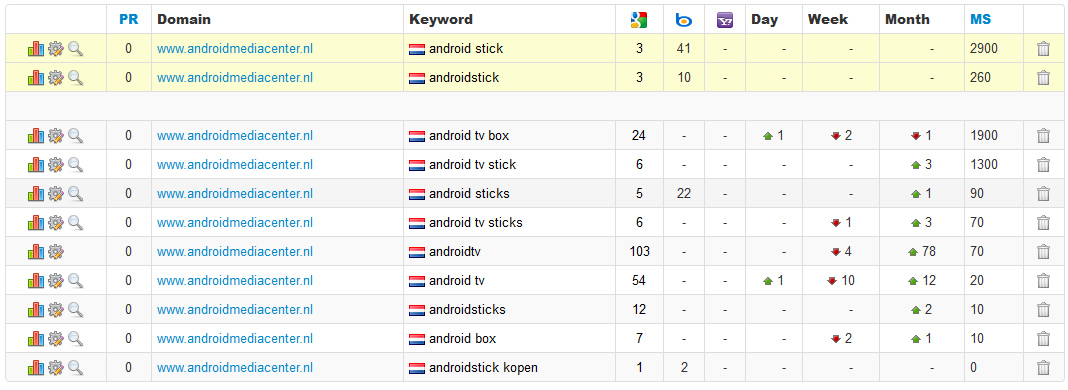
Task: Click magnifier icon for android tv box
Action: pyautogui.click(x=75, y=135)
